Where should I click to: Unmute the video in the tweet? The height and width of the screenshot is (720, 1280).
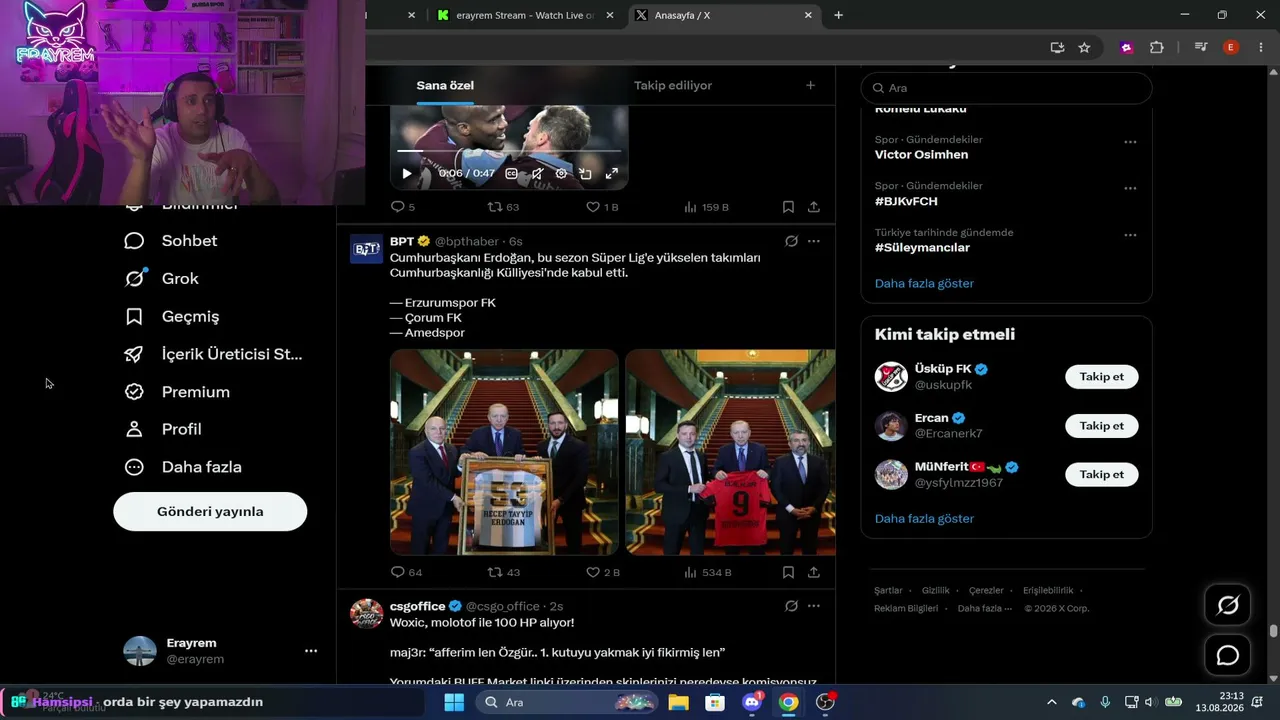point(537,174)
